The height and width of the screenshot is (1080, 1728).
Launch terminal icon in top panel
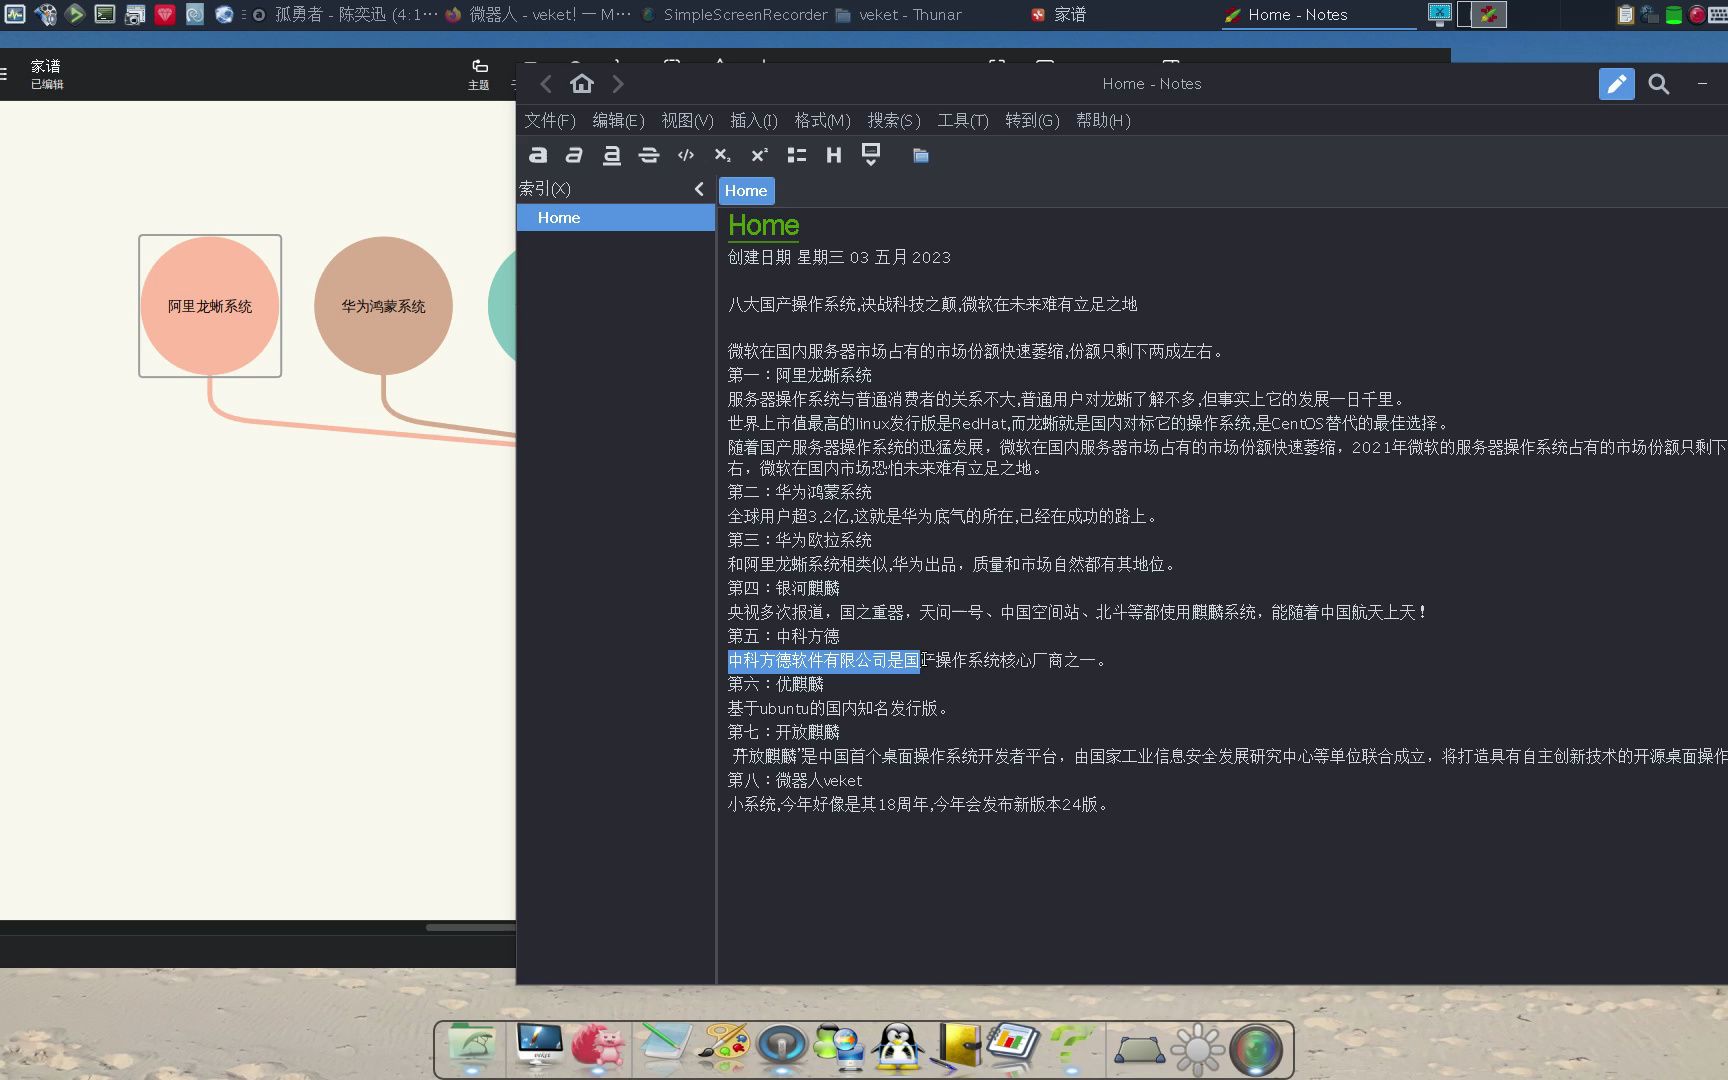(105, 14)
